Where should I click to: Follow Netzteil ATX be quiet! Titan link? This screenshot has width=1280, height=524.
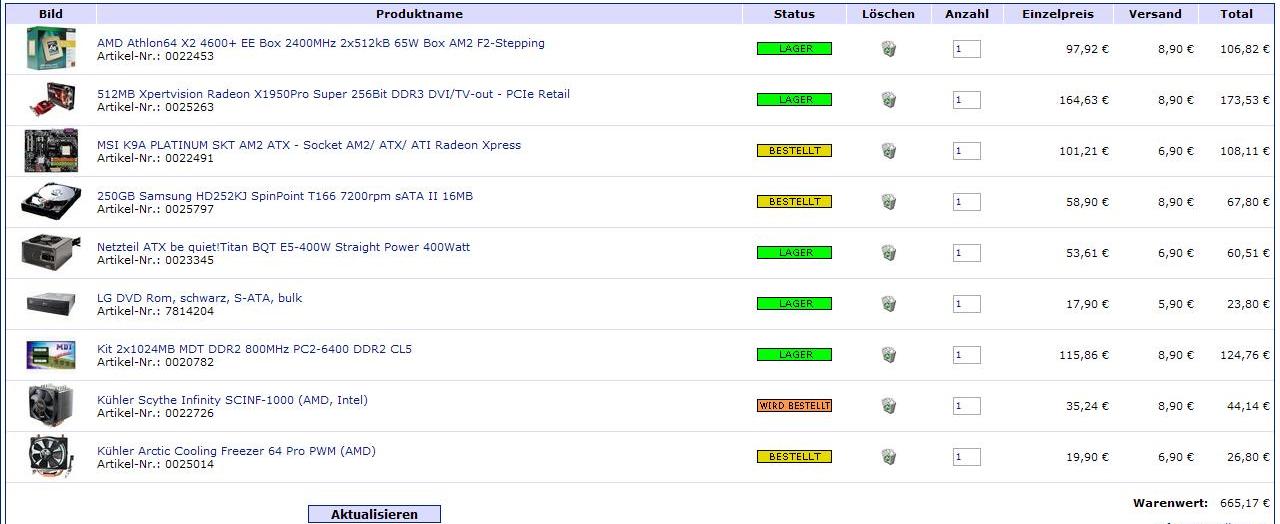tap(283, 247)
